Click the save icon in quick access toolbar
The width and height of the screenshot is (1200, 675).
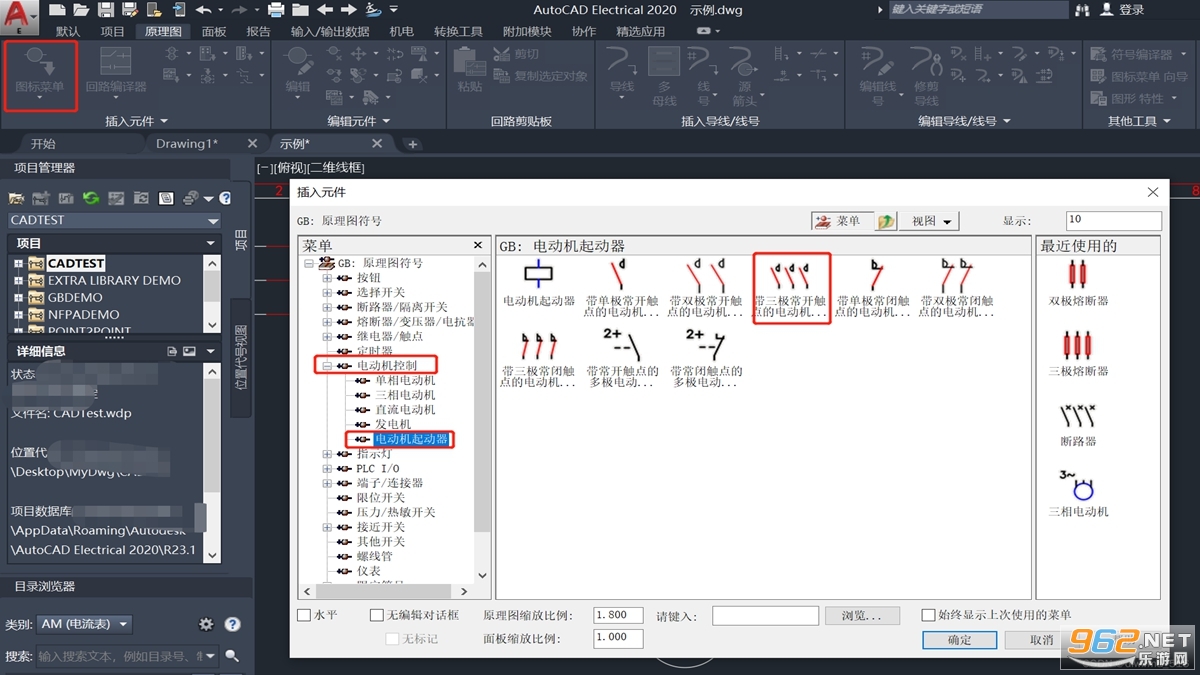[105, 10]
